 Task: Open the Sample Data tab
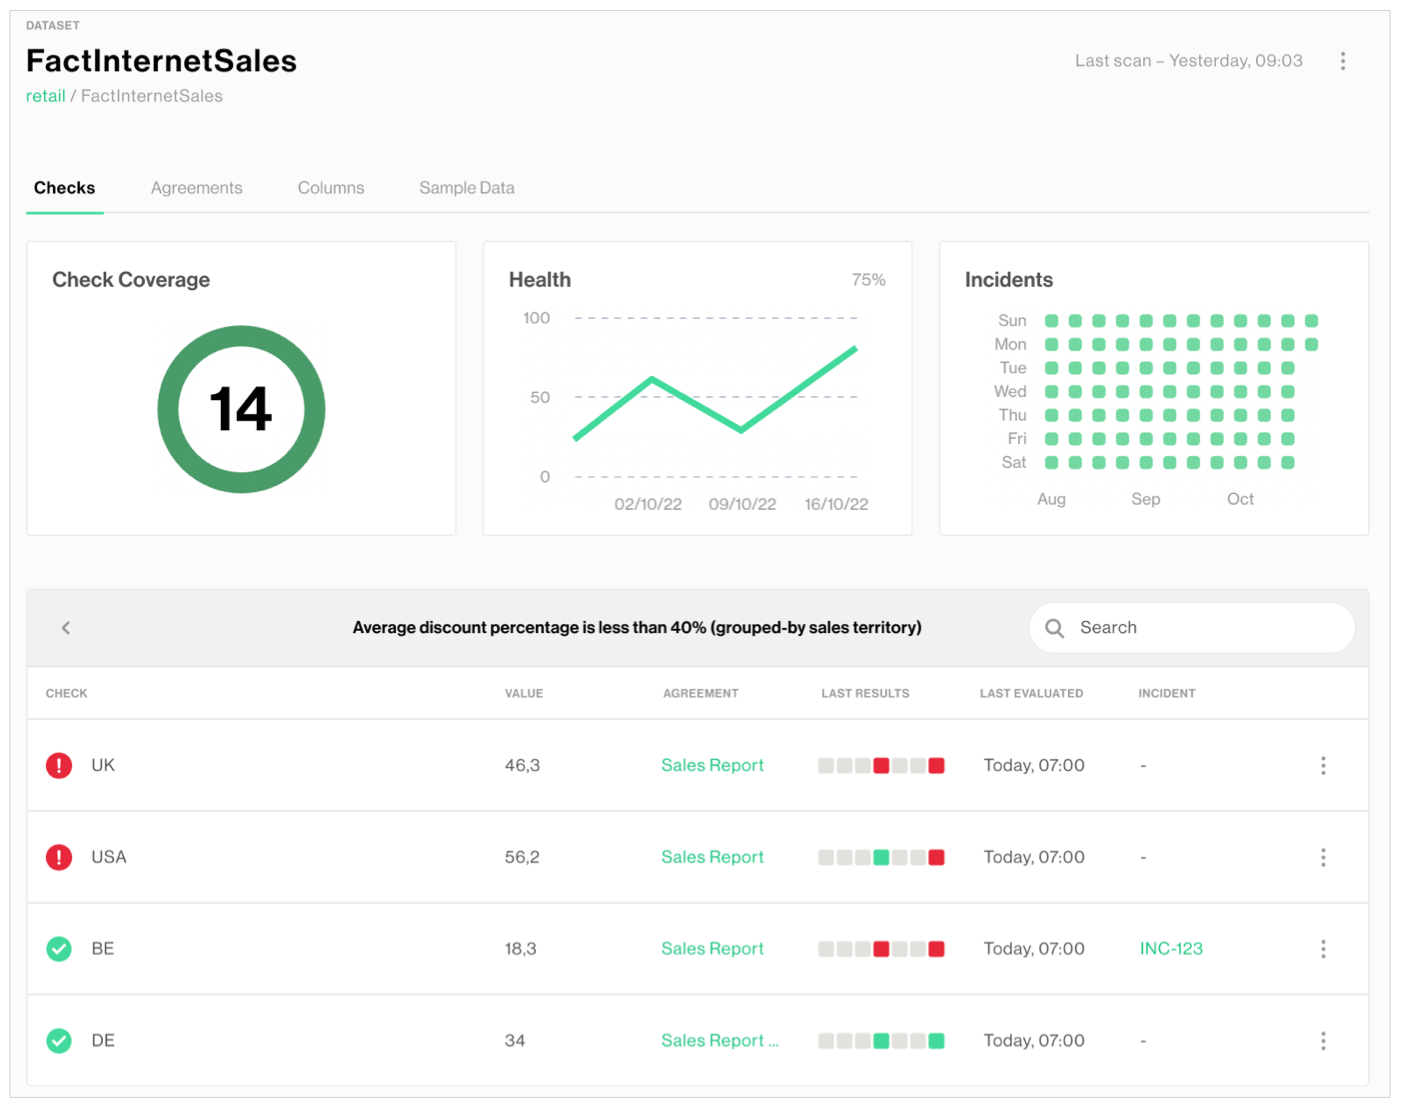(x=466, y=188)
